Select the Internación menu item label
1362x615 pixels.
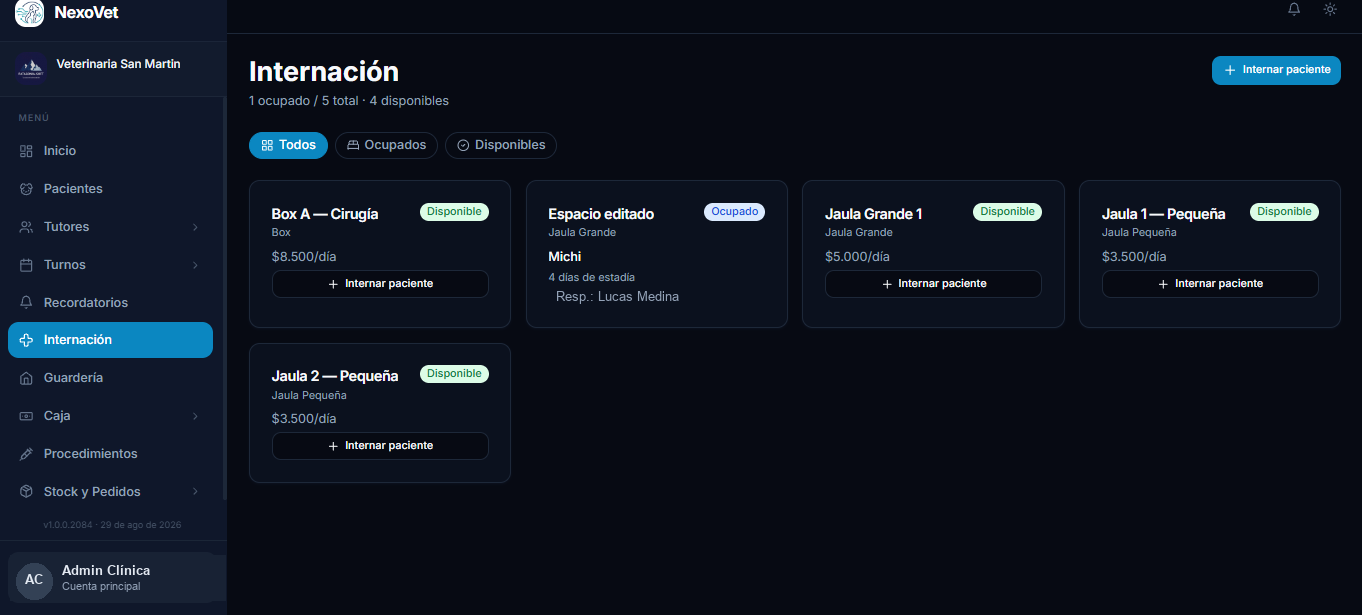pyautogui.click(x=78, y=340)
